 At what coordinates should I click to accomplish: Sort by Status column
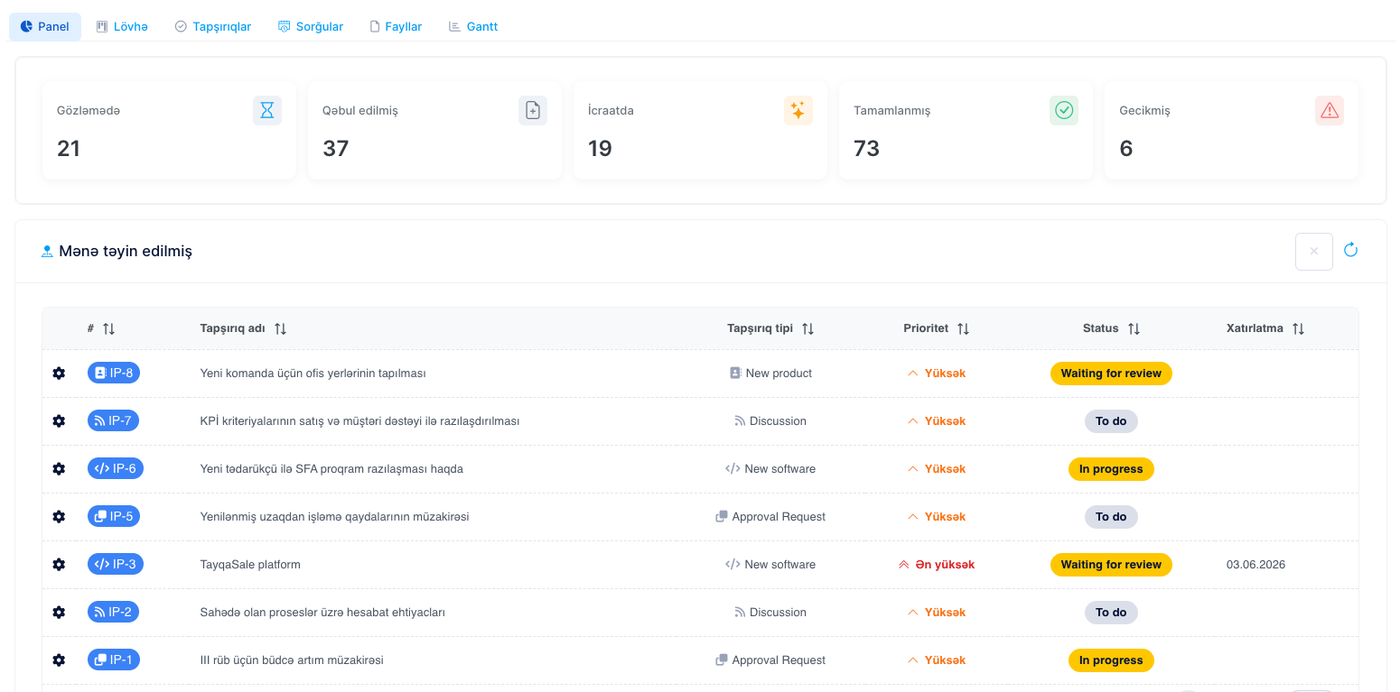(1134, 328)
